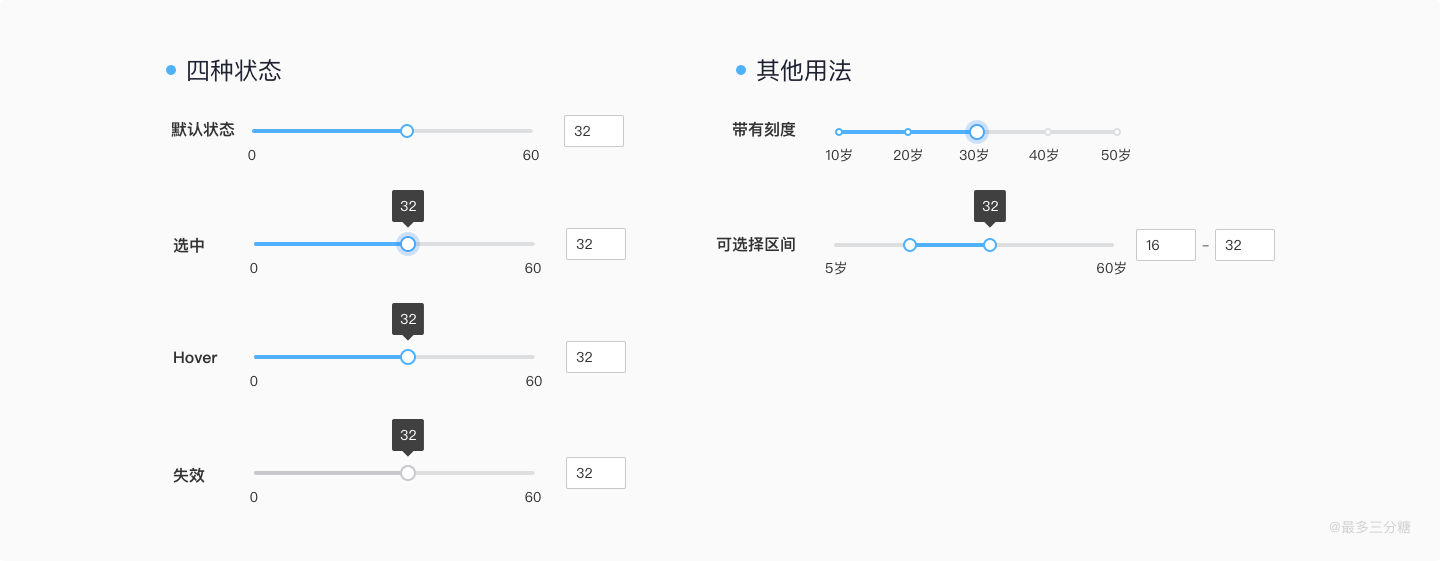
Task: Select the 40岁 tick mark
Action: coord(1048,132)
